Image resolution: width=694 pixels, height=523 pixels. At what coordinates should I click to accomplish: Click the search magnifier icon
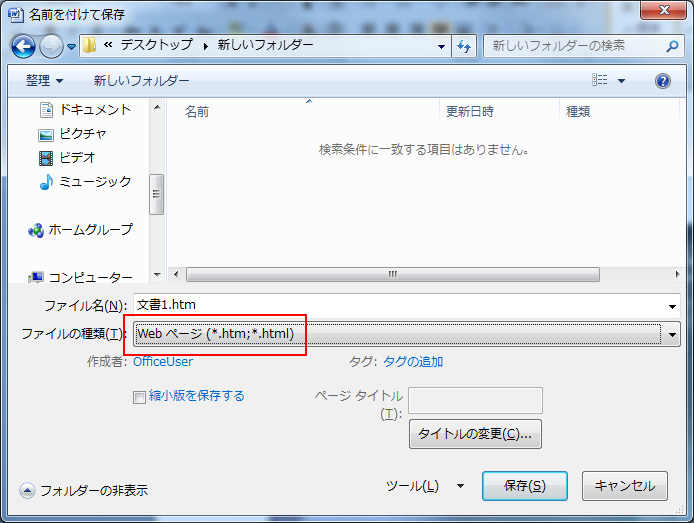tap(672, 46)
